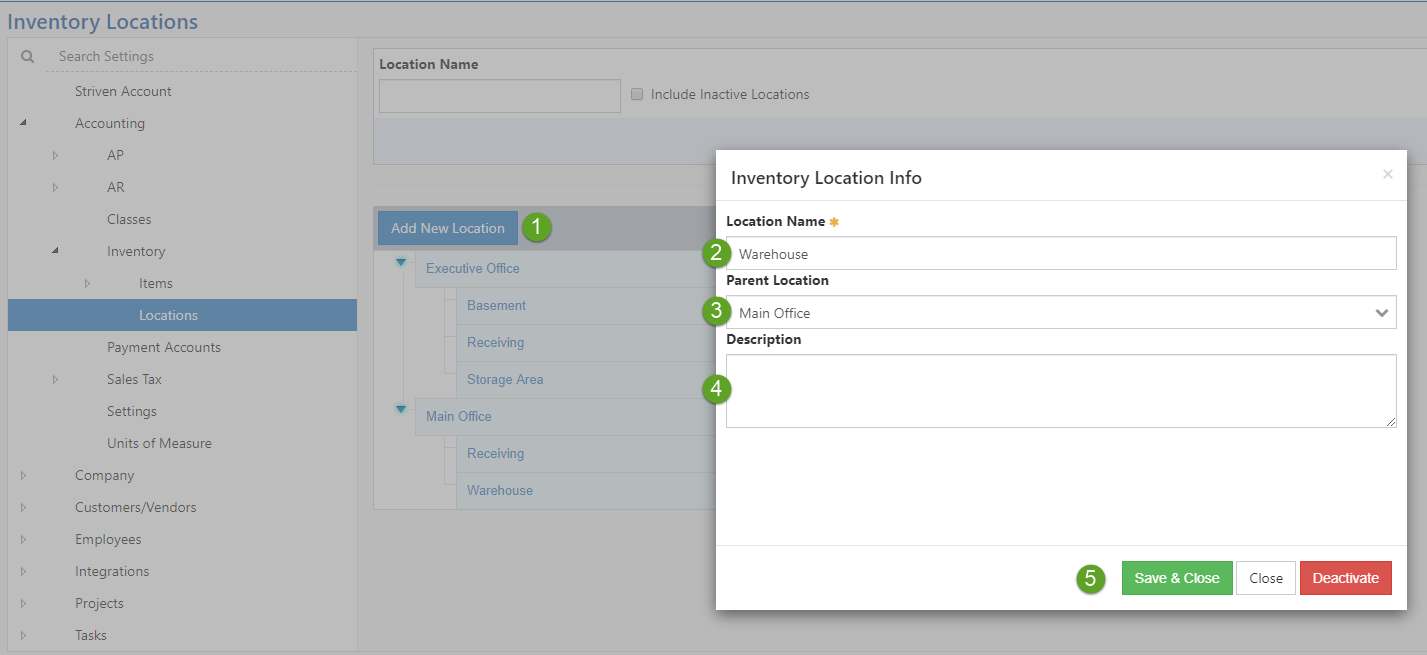Collapse the Main Office location tree

pyautogui.click(x=400, y=409)
